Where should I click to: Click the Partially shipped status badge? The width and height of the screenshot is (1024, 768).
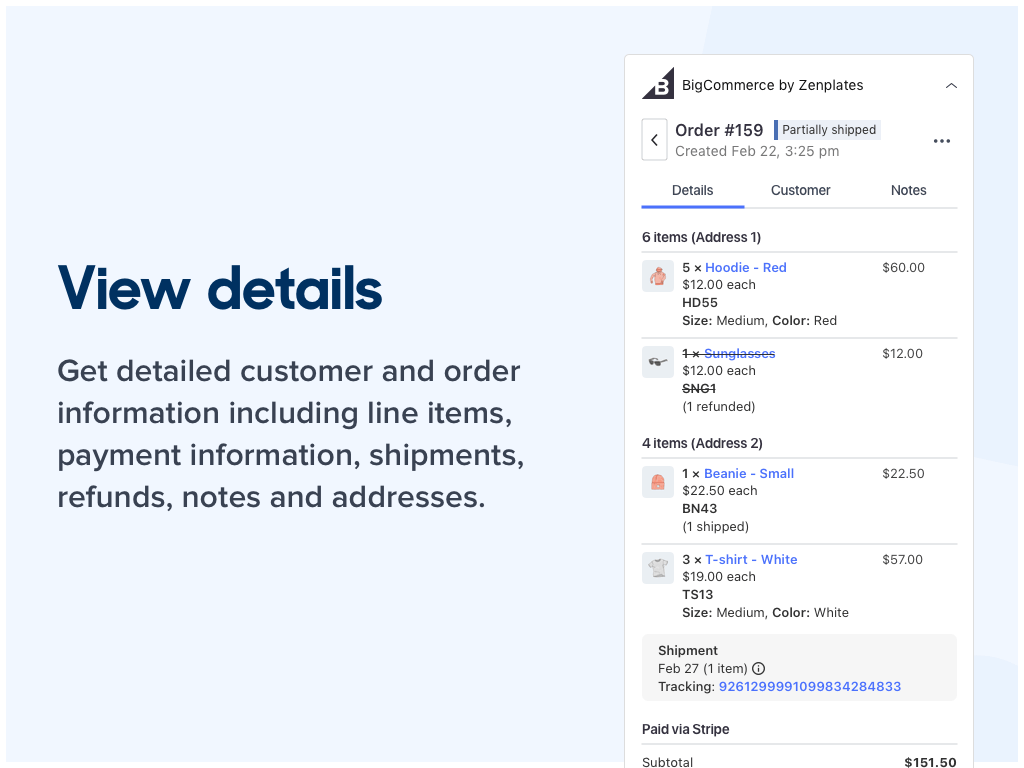point(827,129)
